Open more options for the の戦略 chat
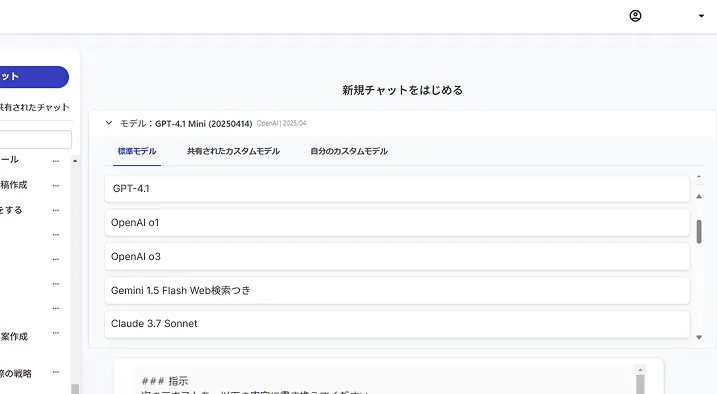 click(x=56, y=372)
